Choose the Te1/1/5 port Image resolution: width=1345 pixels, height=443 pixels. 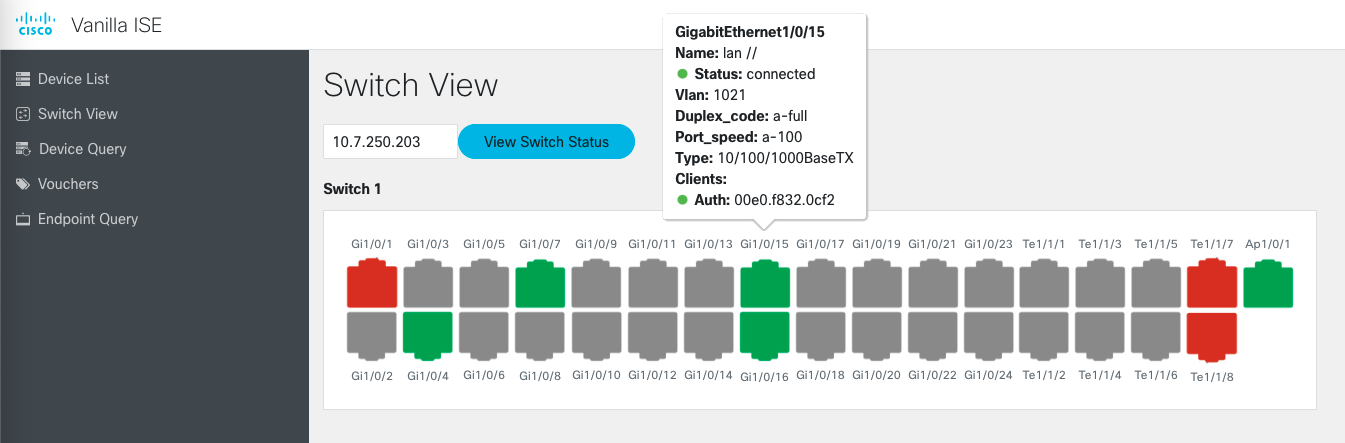click(1156, 283)
